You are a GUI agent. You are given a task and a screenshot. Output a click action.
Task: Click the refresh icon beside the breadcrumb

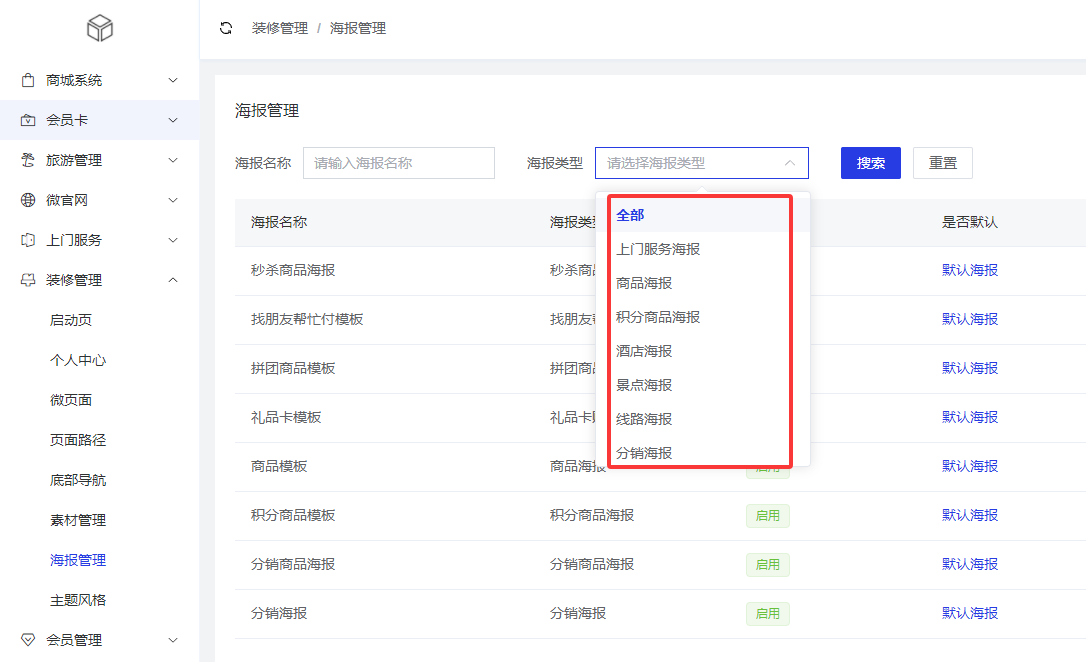pyautogui.click(x=226, y=28)
